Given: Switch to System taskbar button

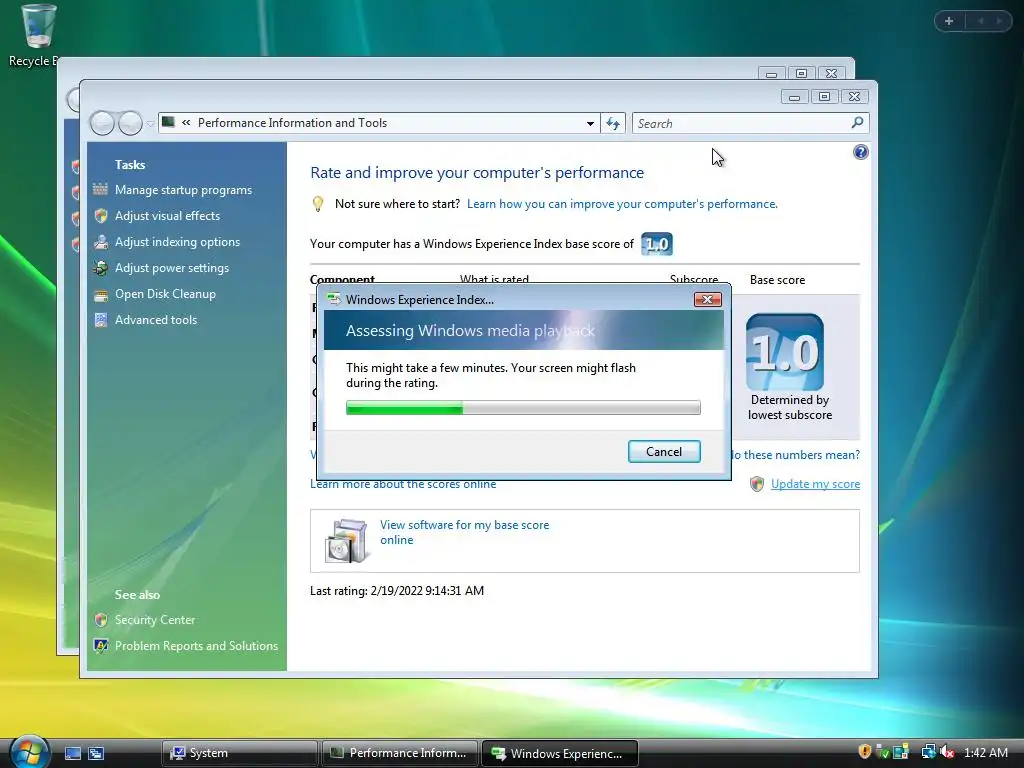Looking at the screenshot, I should 239,753.
